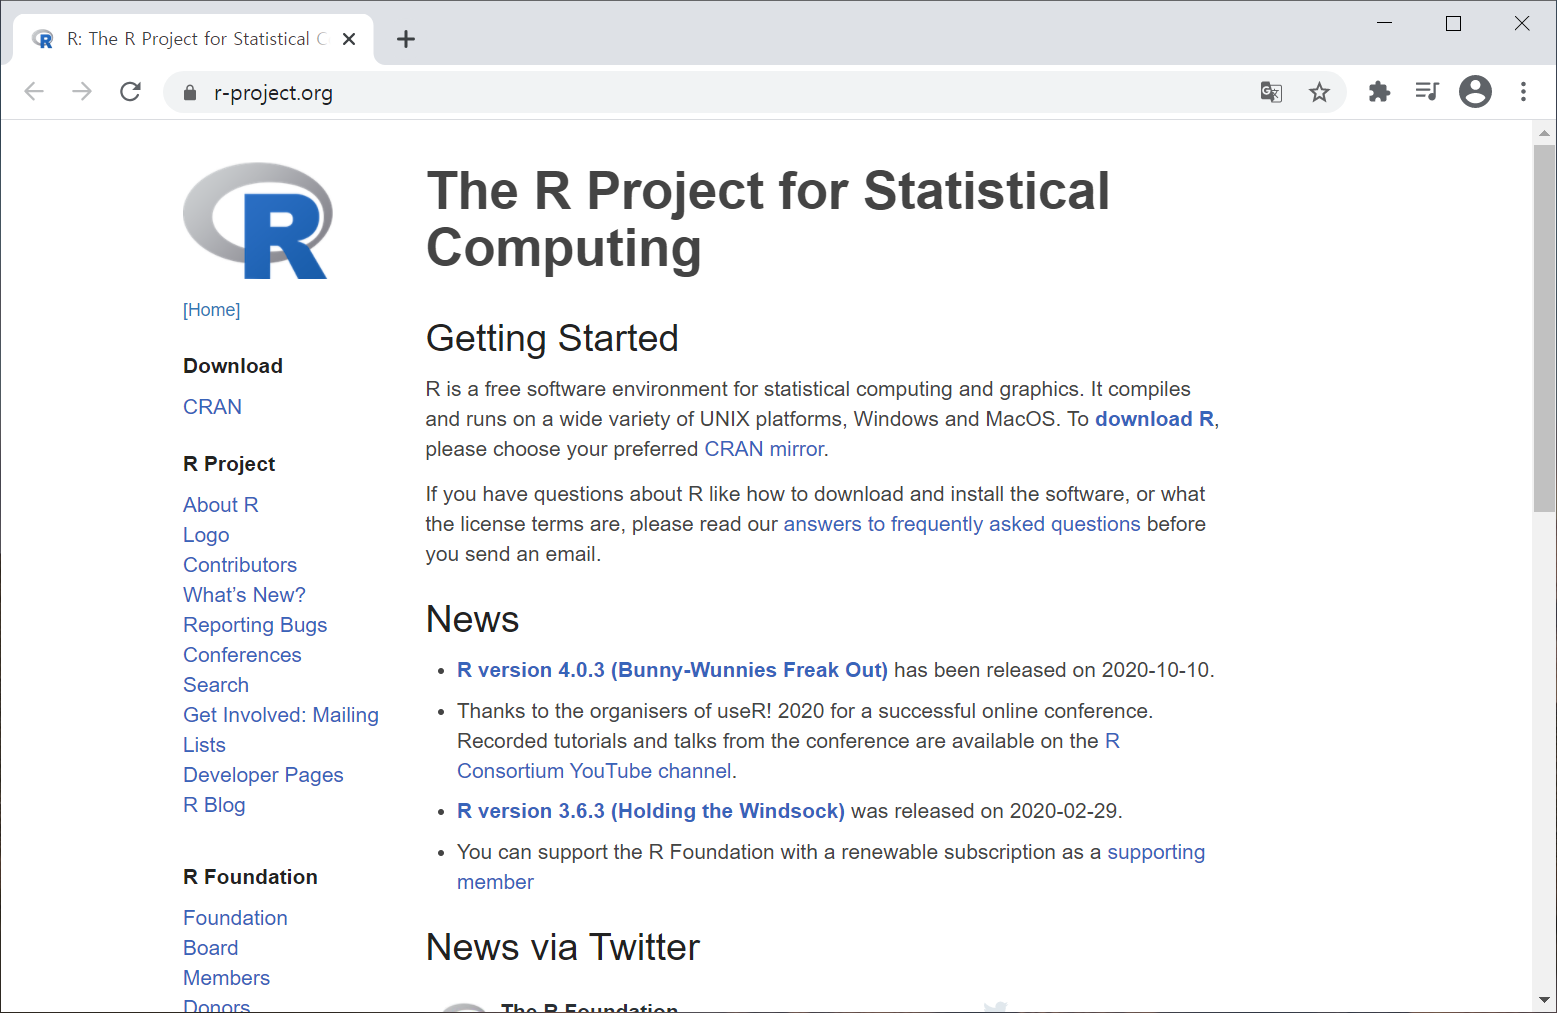
Task: Open a new tab with the plus button
Action: pos(405,39)
